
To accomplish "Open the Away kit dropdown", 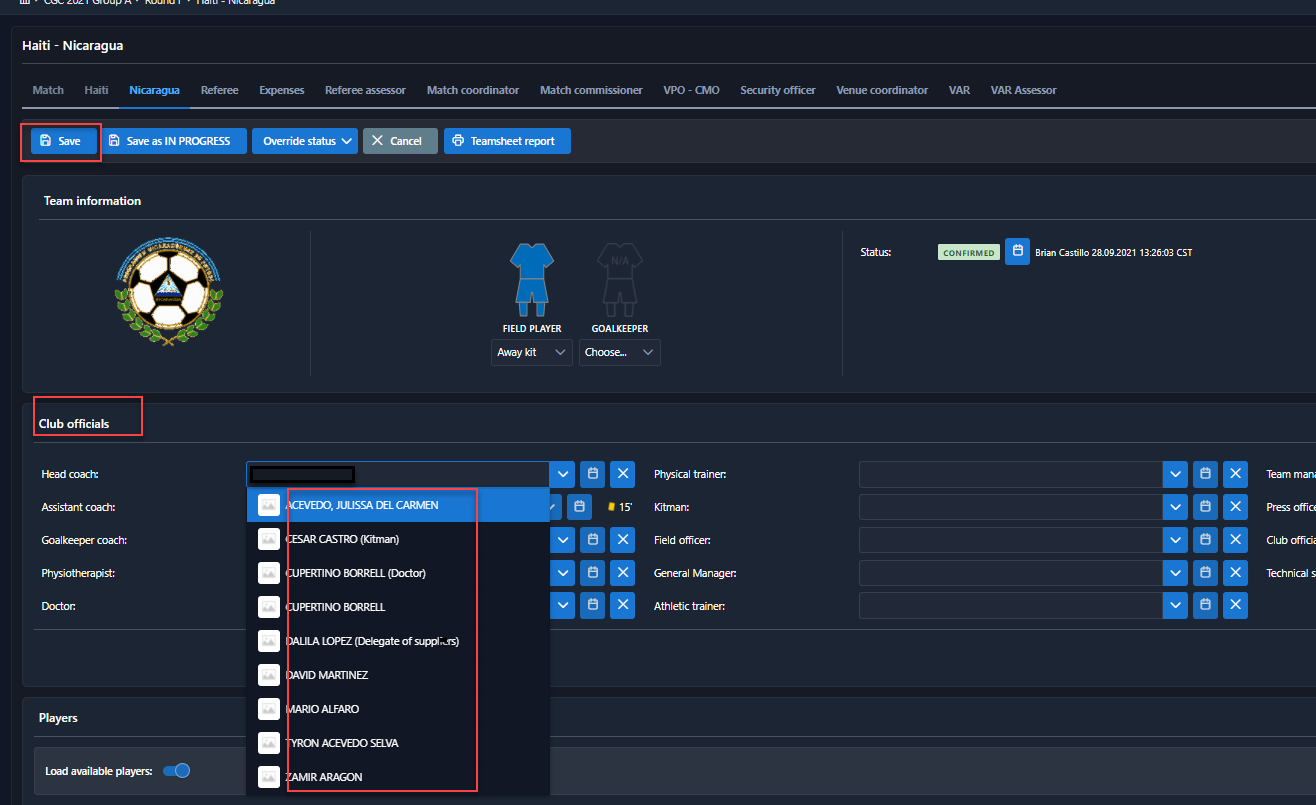I will pos(531,353).
